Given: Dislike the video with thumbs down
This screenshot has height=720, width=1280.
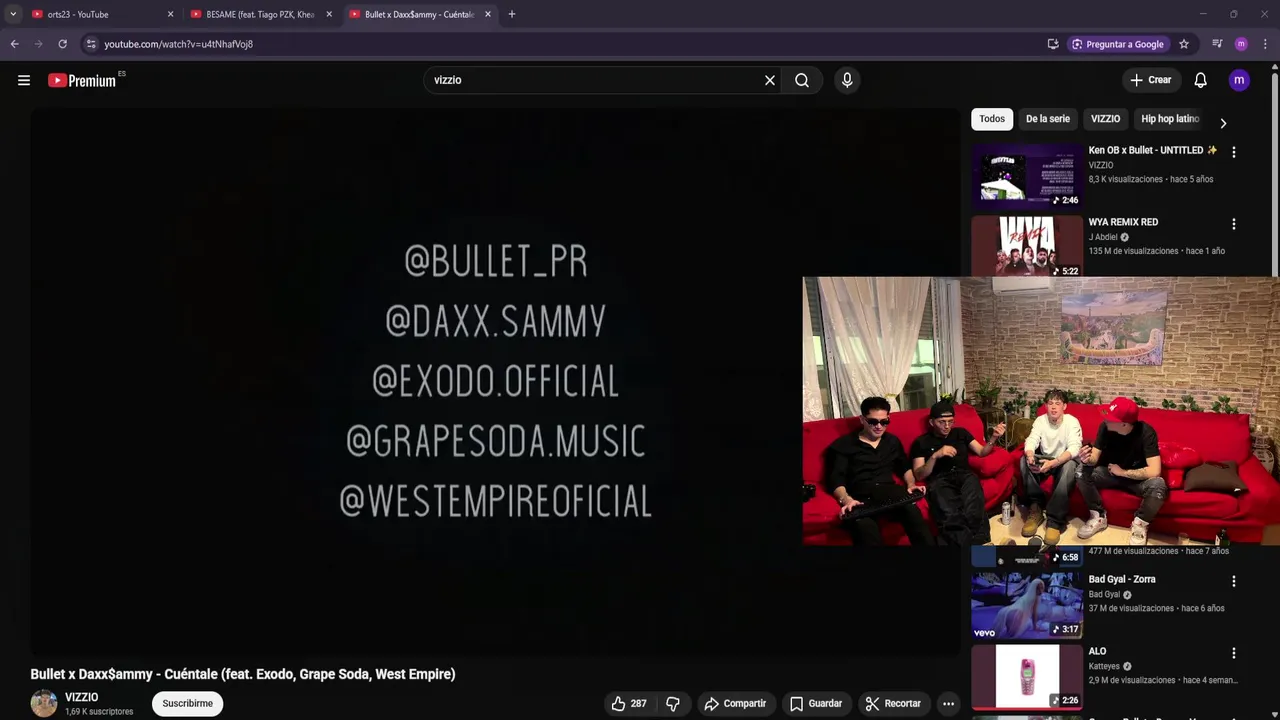Looking at the screenshot, I should click(x=673, y=703).
